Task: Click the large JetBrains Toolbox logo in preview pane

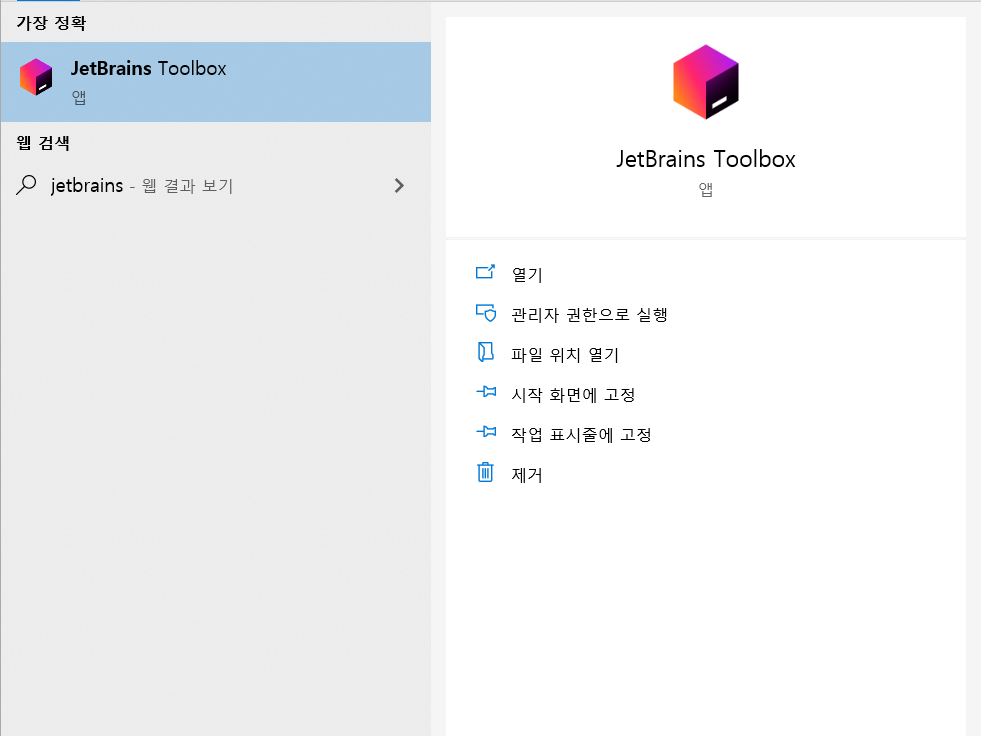Action: point(706,82)
